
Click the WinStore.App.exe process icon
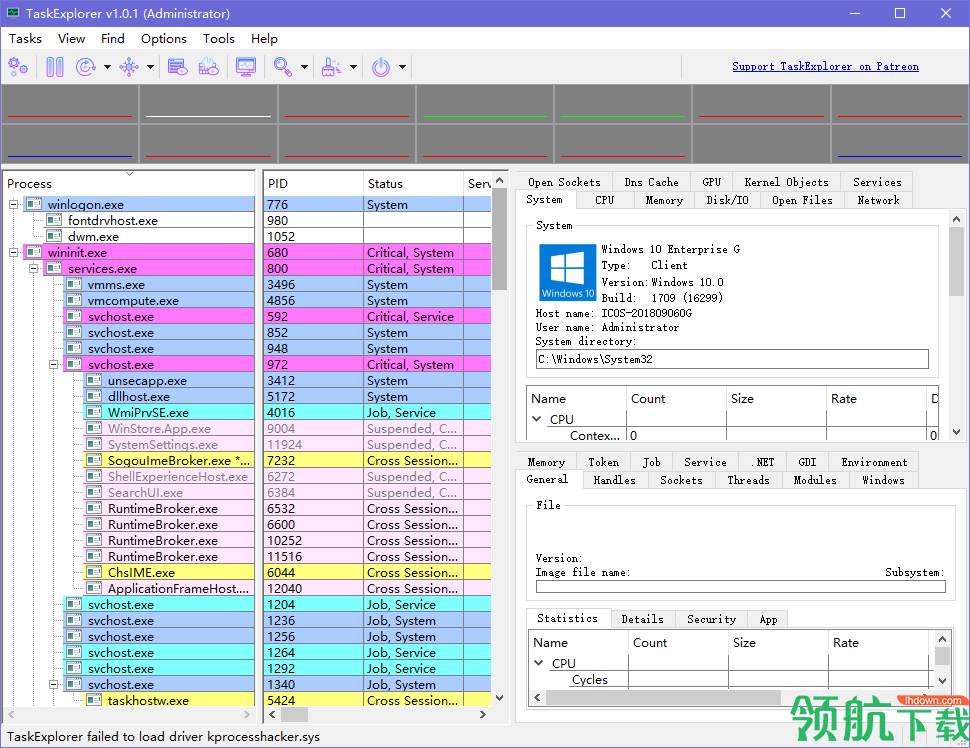click(94, 428)
